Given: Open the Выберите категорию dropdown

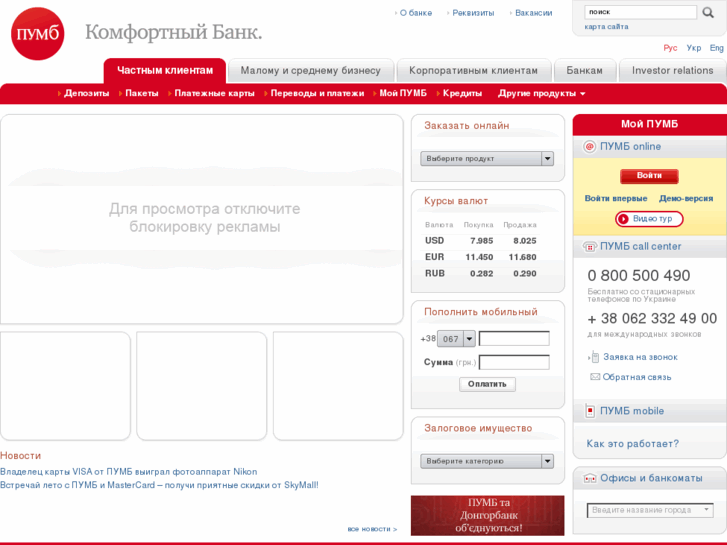Looking at the screenshot, I should 487,461.
